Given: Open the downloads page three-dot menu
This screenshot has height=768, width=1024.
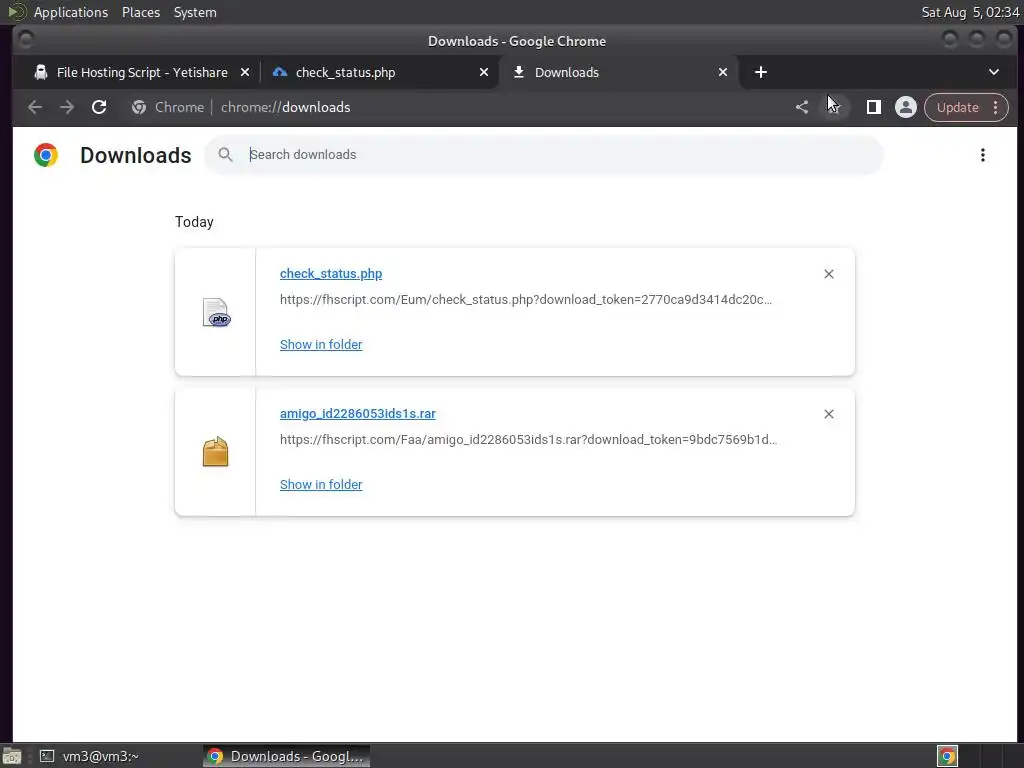Looking at the screenshot, I should pyautogui.click(x=982, y=155).
